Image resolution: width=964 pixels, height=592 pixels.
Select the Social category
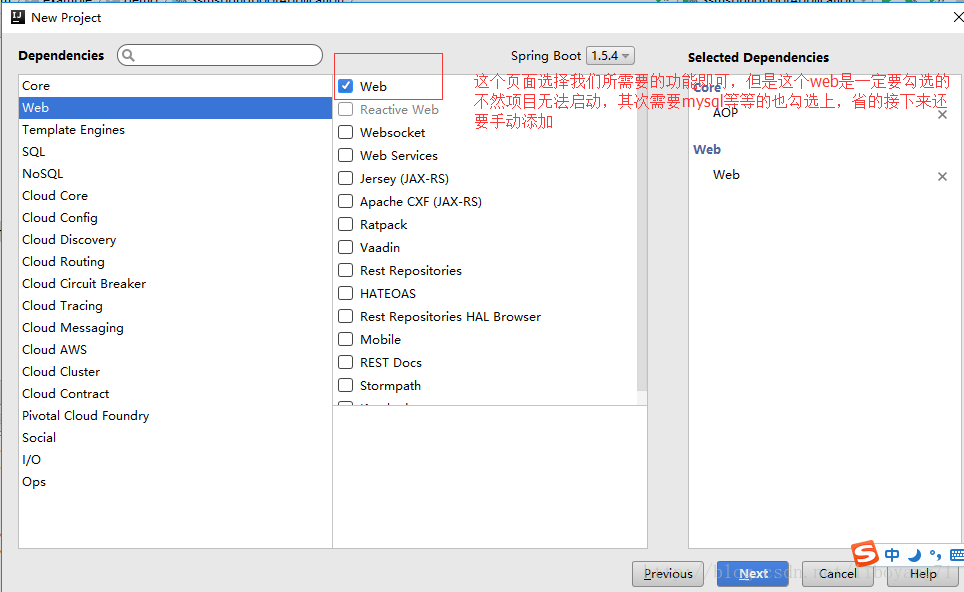pos(175,438)
